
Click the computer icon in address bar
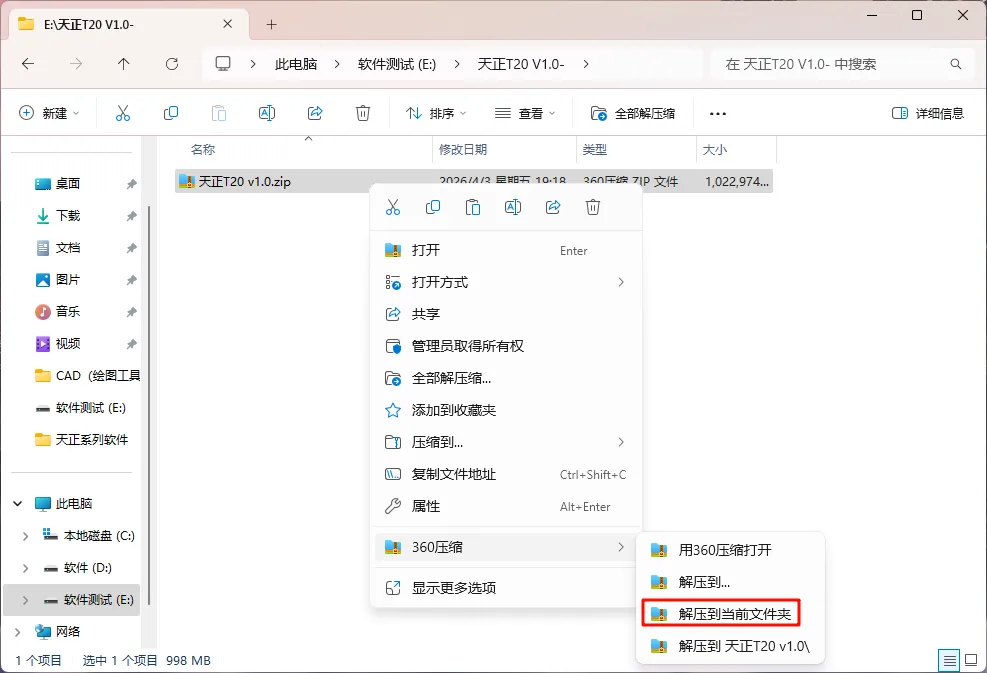point(223,64)
